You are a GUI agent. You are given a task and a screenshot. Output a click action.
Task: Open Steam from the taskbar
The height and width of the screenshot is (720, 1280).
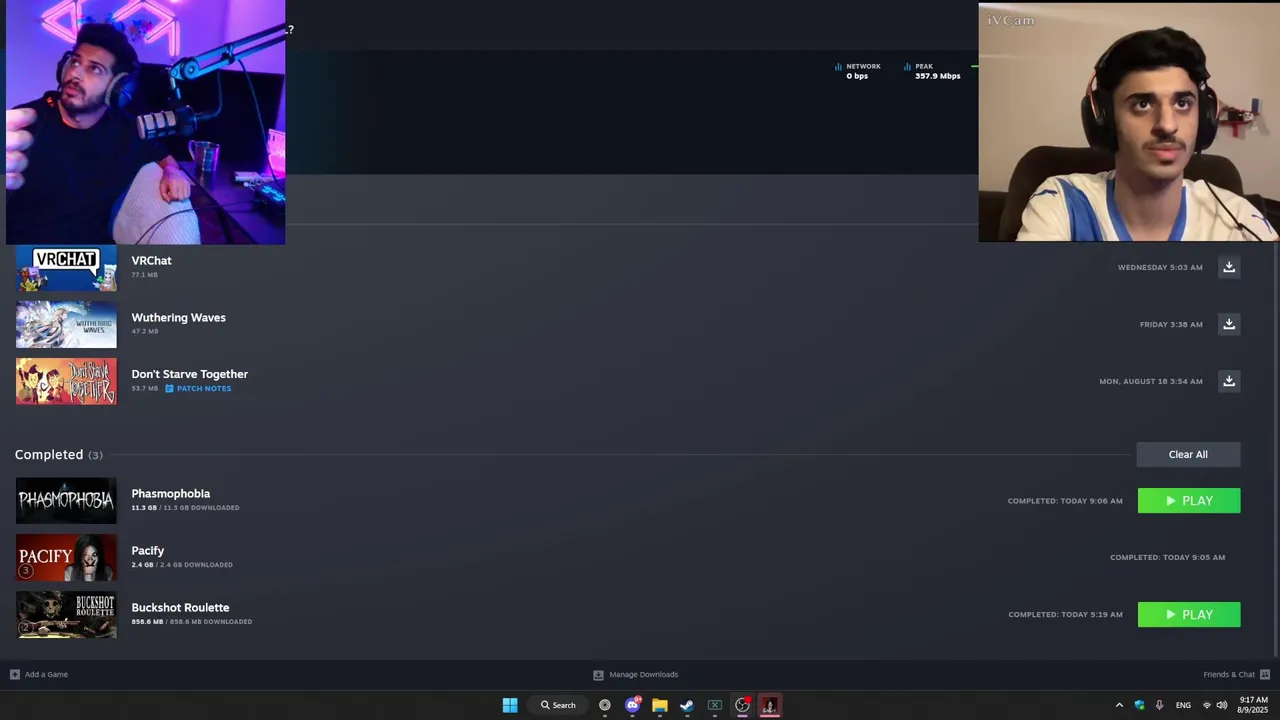click(x=687, y=705)
